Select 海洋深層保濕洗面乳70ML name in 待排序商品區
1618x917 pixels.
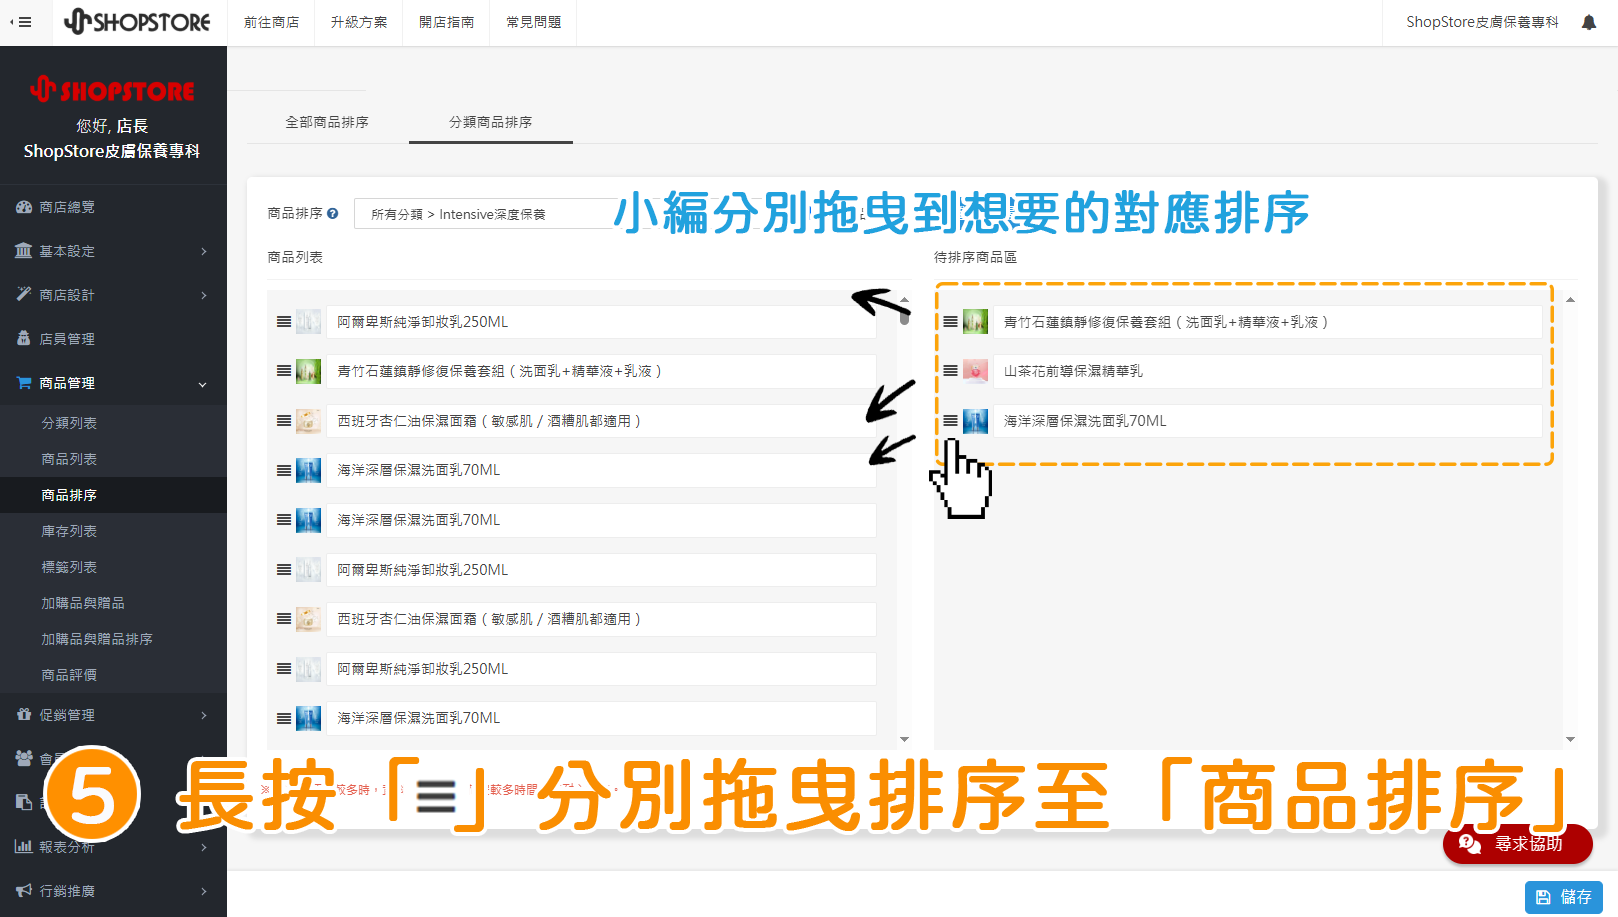(x=1085, y=421)
